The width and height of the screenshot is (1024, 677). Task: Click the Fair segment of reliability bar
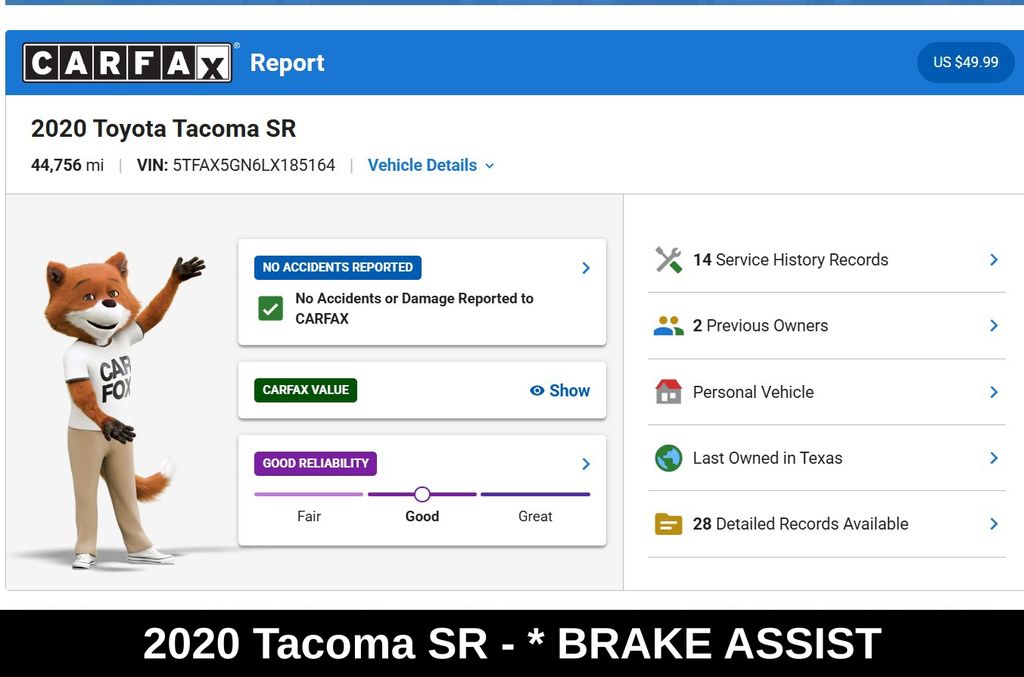[308, 494]
